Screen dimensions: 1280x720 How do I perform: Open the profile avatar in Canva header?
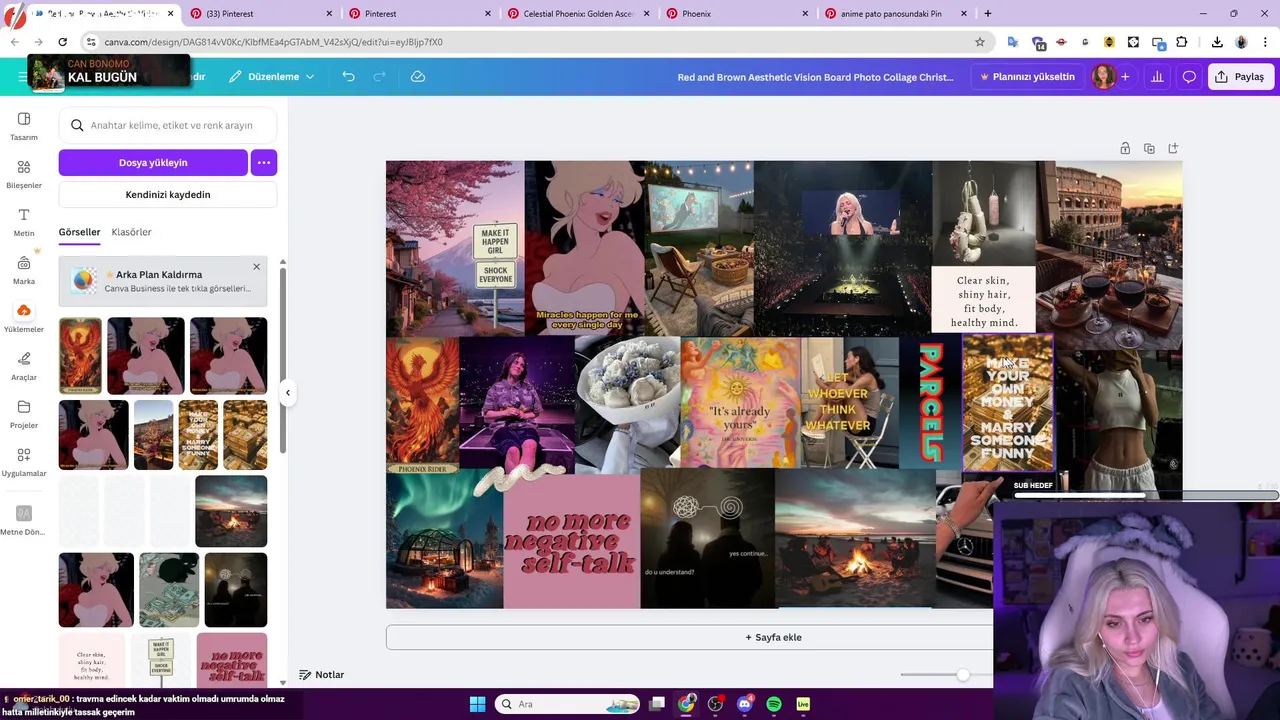[x=1103, y=76]
